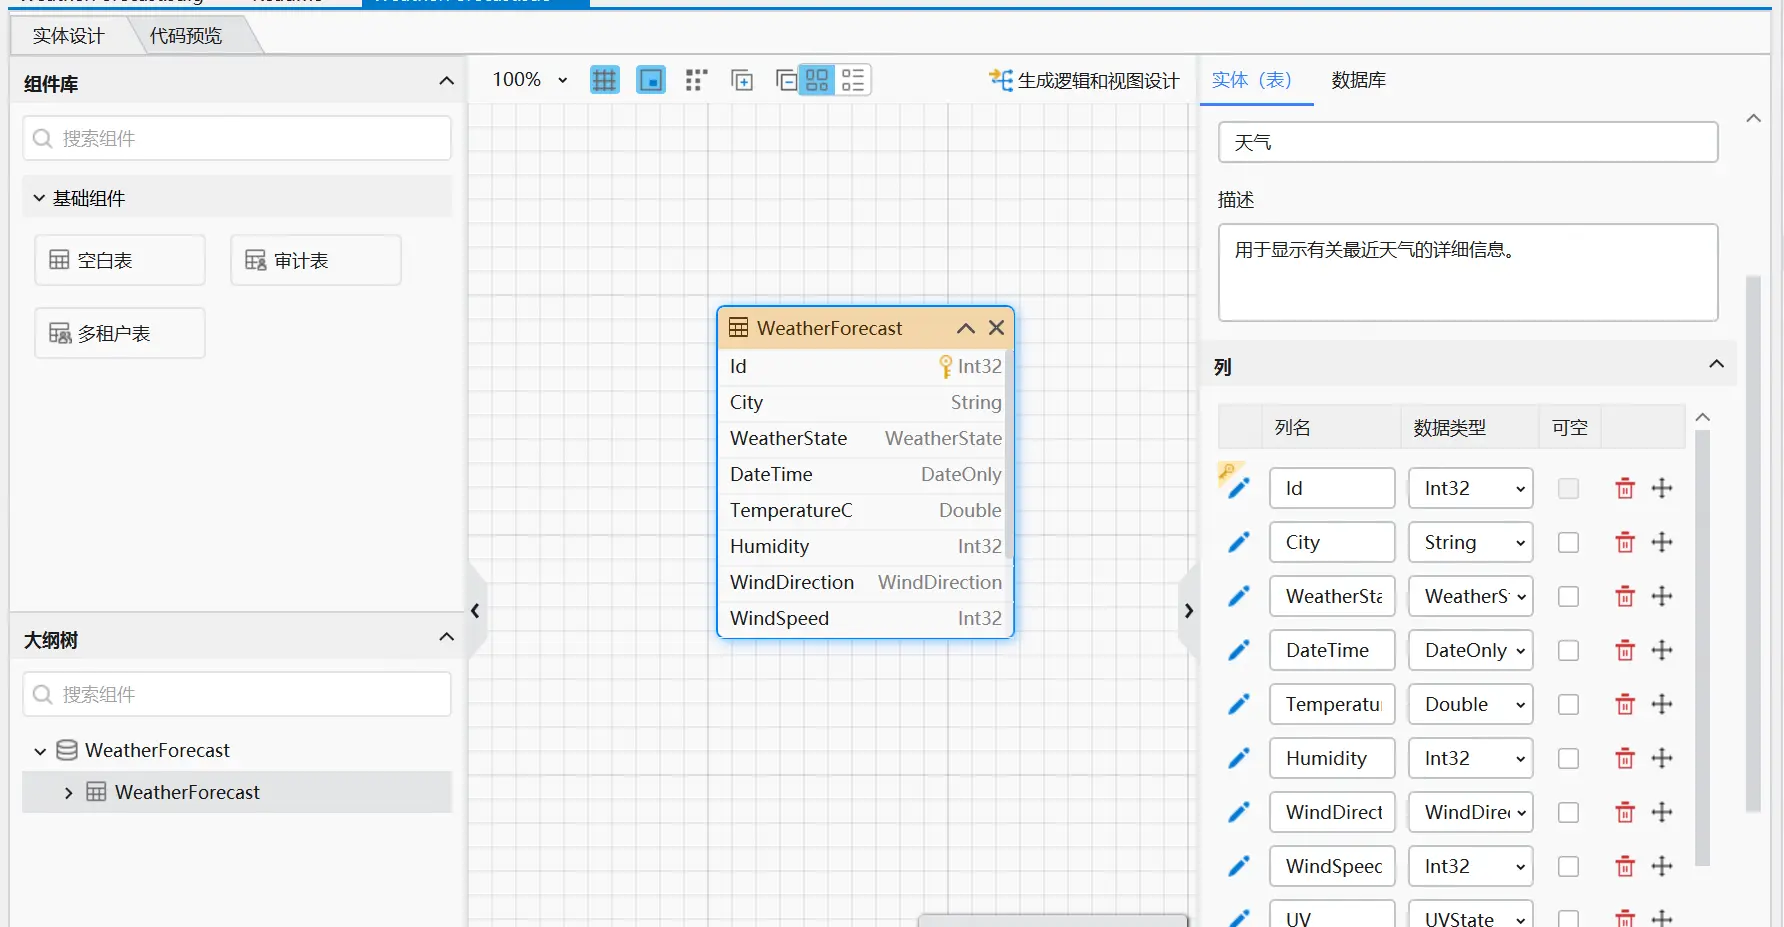Click the column list vertical scrollbar
1784x927 pixels.
[x=1703, y=648]
